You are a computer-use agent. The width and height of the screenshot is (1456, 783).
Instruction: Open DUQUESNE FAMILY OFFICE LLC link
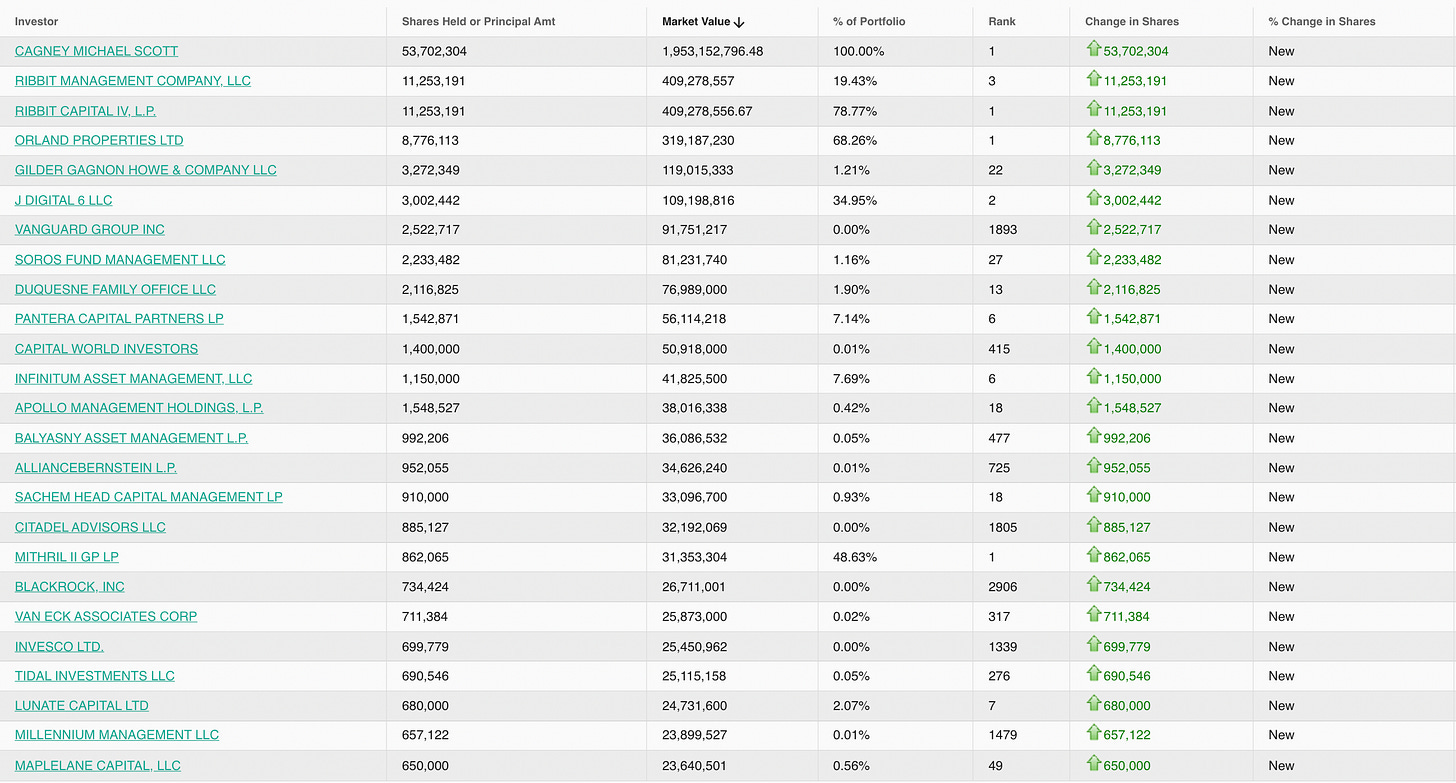click(115, 289)
